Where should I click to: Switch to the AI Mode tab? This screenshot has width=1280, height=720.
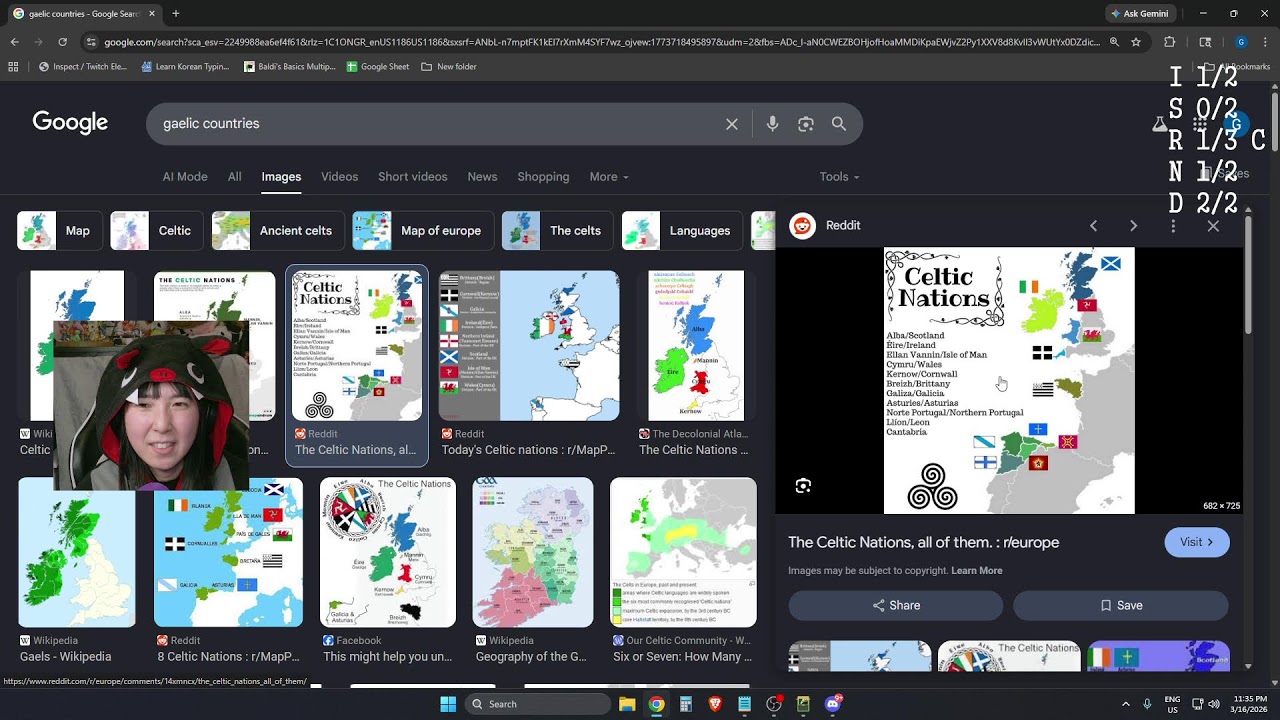click(185, 177)
